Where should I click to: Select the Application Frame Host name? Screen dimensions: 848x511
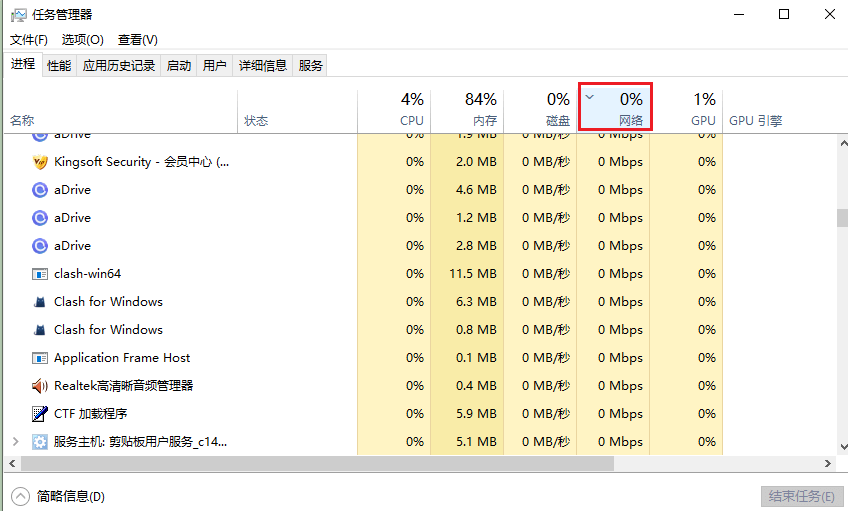(122, 357)
